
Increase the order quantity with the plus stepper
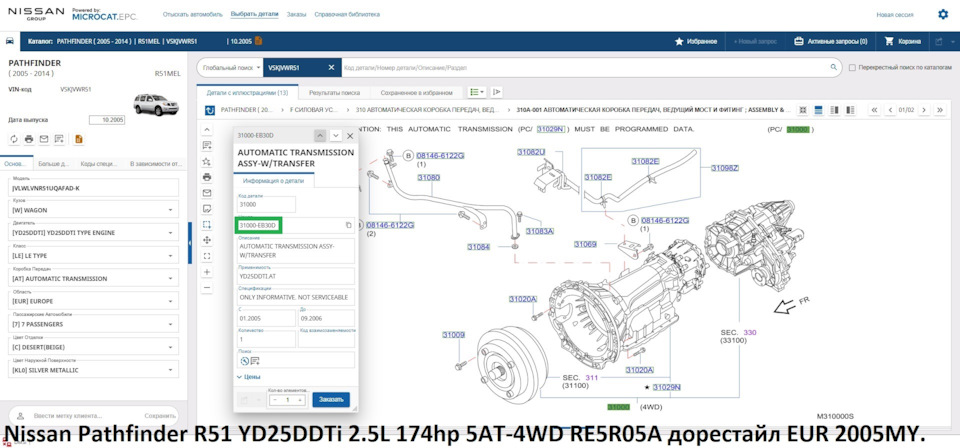tap(300, 400)
